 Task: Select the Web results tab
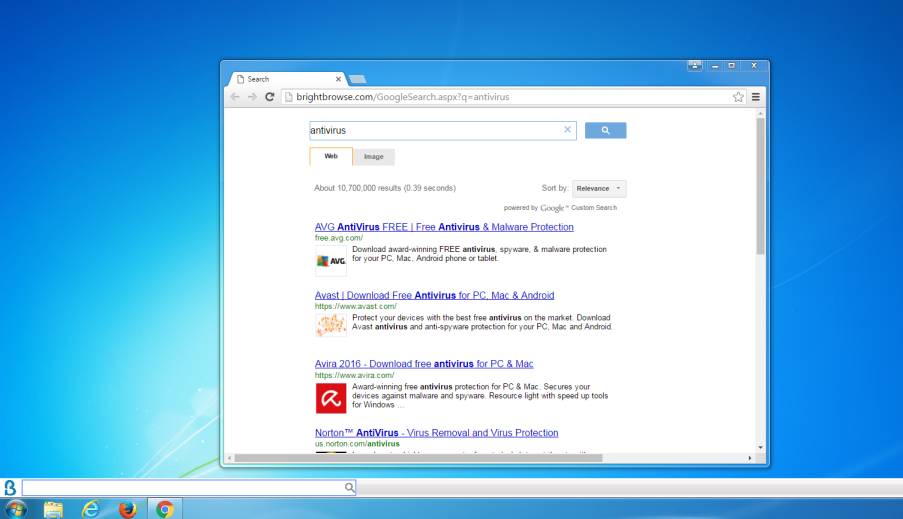[331, 156]
